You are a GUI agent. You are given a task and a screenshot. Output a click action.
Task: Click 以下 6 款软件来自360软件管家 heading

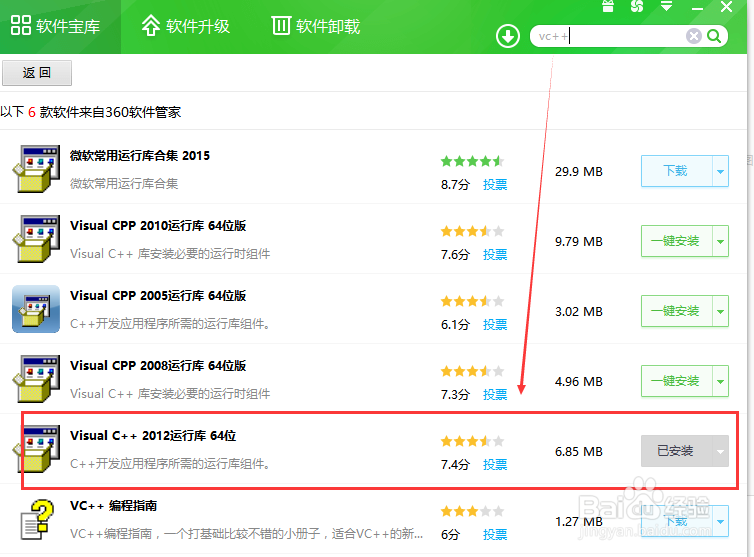coord(90,112)
